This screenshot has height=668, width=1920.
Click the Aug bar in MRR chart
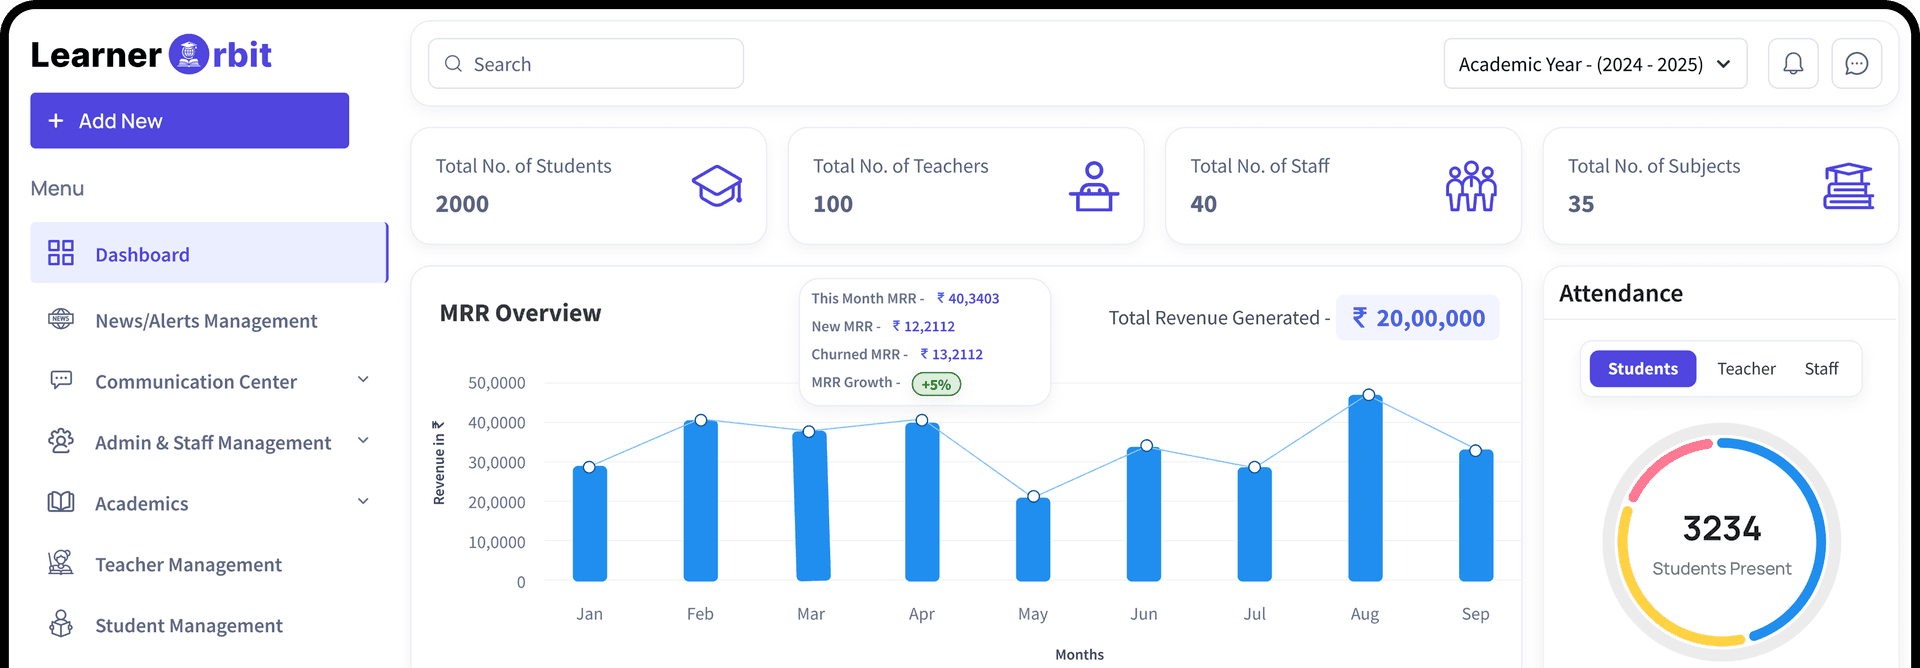(1365, 490)
